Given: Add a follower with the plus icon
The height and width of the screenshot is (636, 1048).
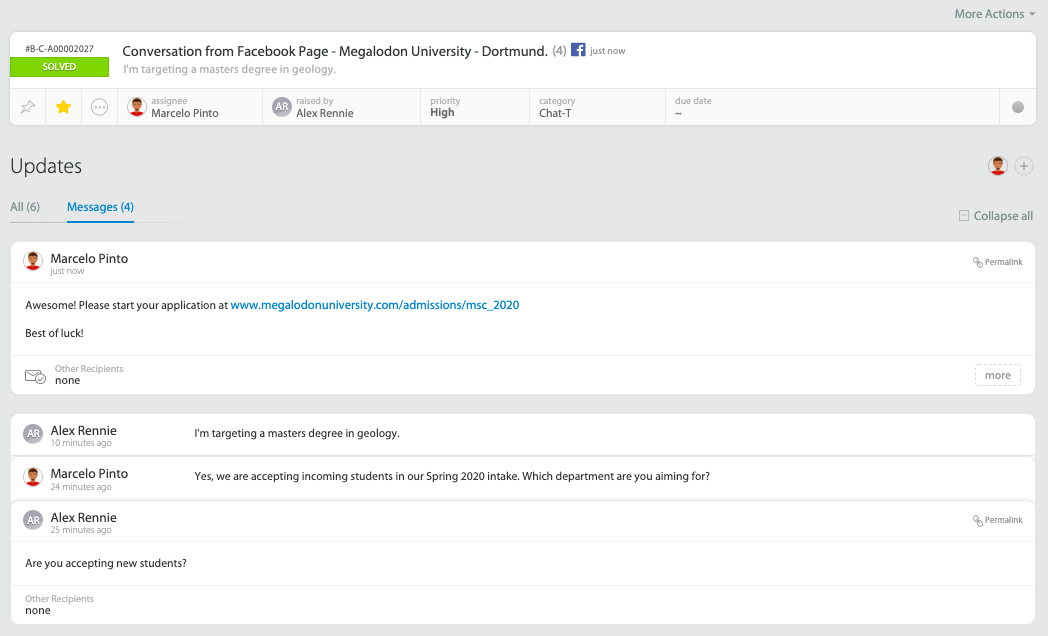Looking at the screenshot, I should (1024, 166).
